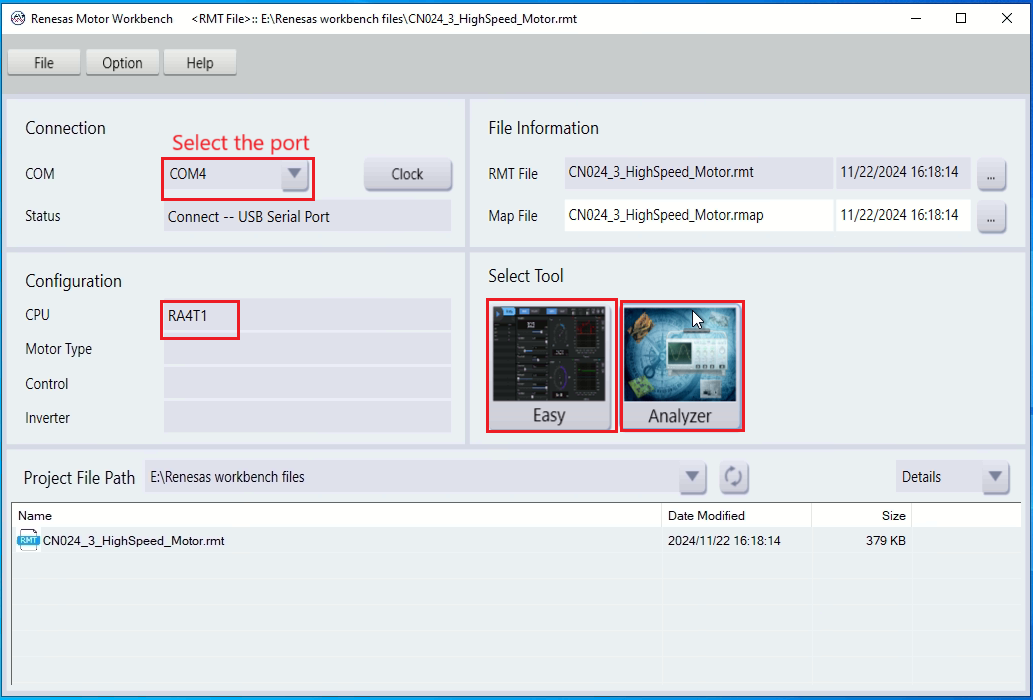The height and width of the screenshot is (700, 1033).
Task: Expand the Project File Path dropdown
Action: [x=692, y=477]
